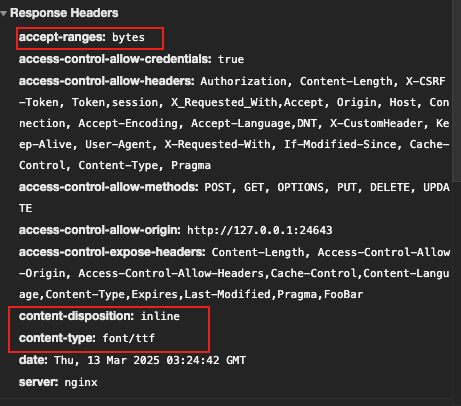
Task: Click the true value of allow-credentials
Action: (x=231, y=59)
